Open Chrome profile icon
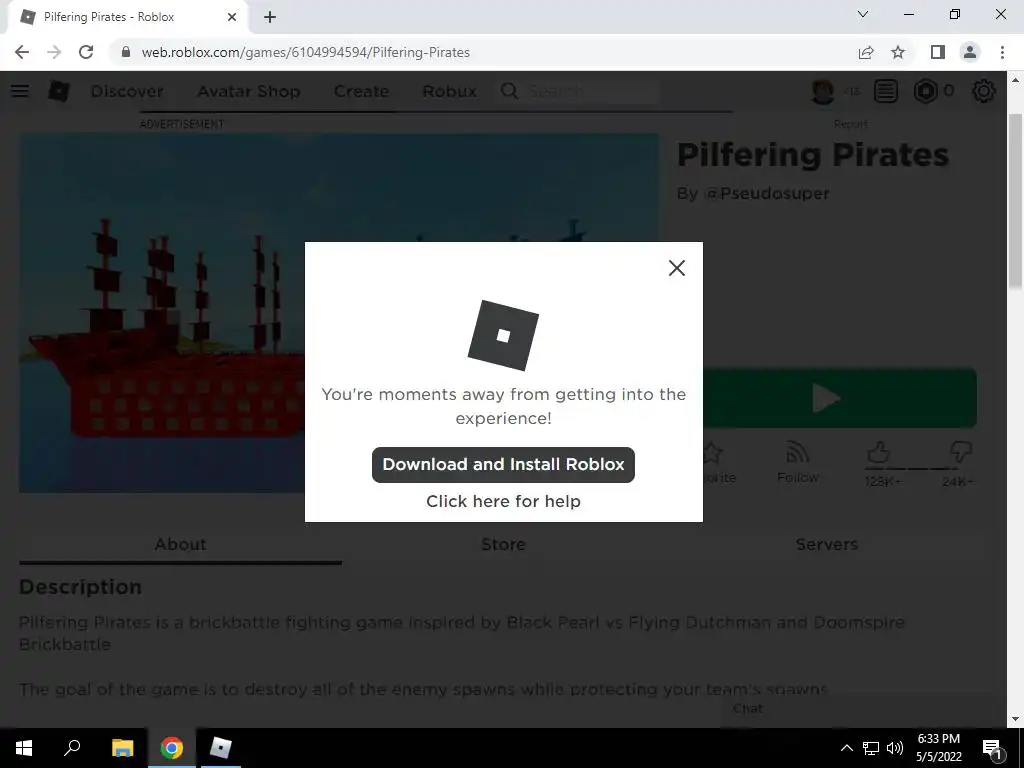 coord(970,52)
